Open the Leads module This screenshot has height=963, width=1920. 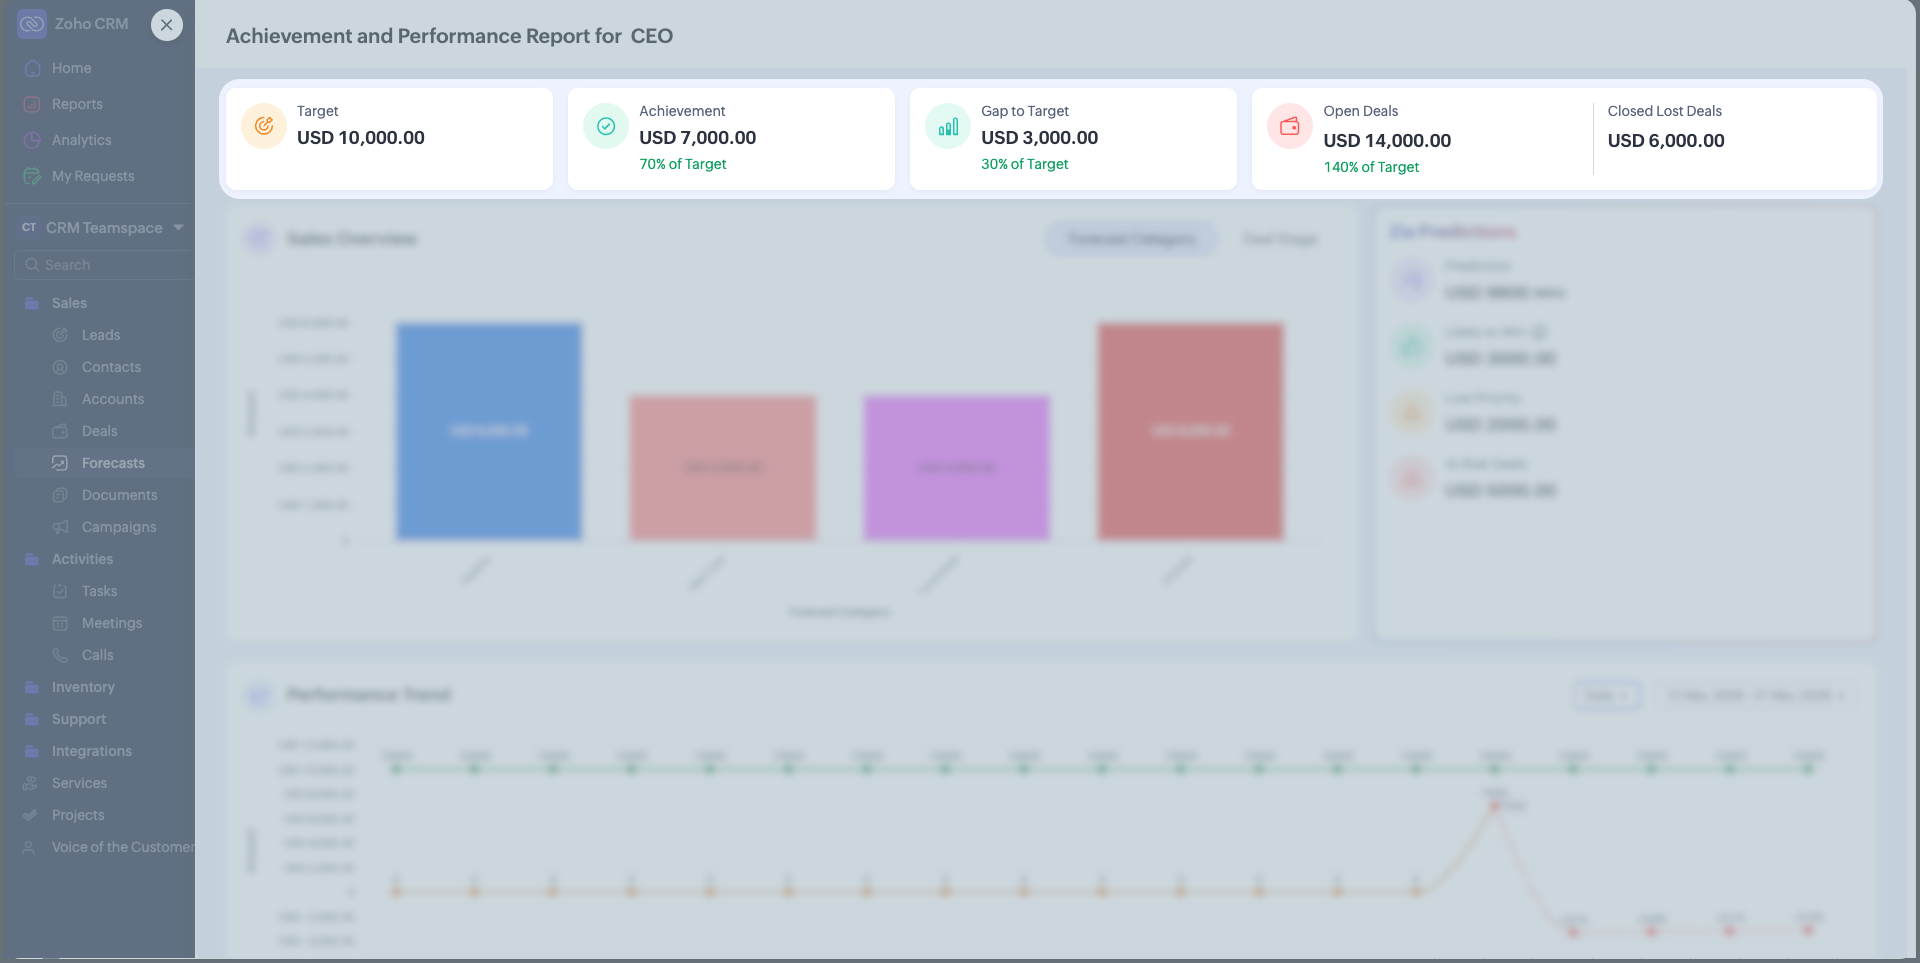coord(100,335)
